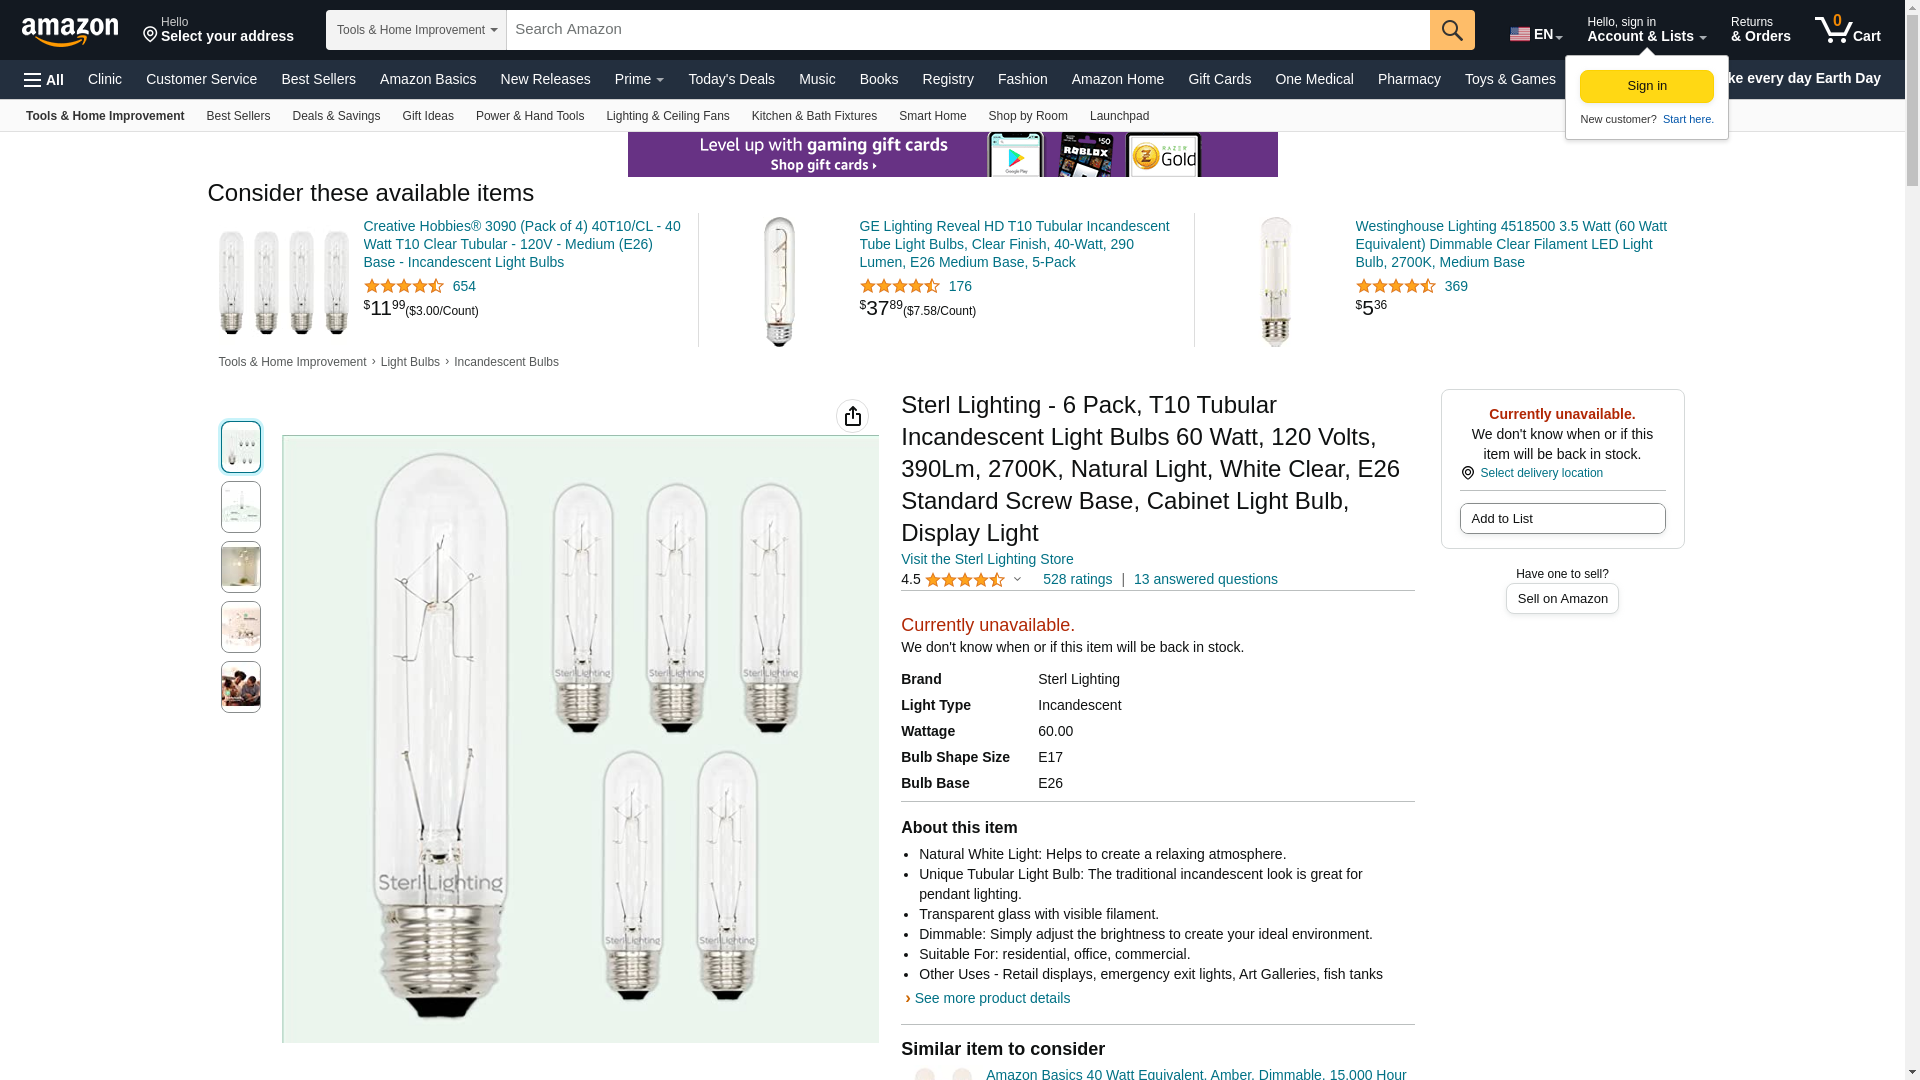Click the yellow Sign in button
Viewport: 1920px width, 1080px height.
click(x=1646, y=86)
